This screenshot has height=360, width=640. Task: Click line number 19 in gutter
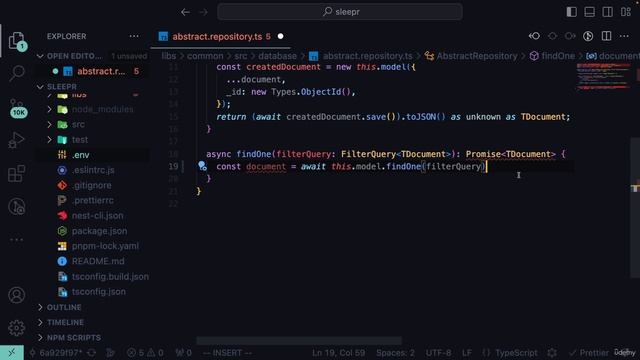[x=173, y=166]
